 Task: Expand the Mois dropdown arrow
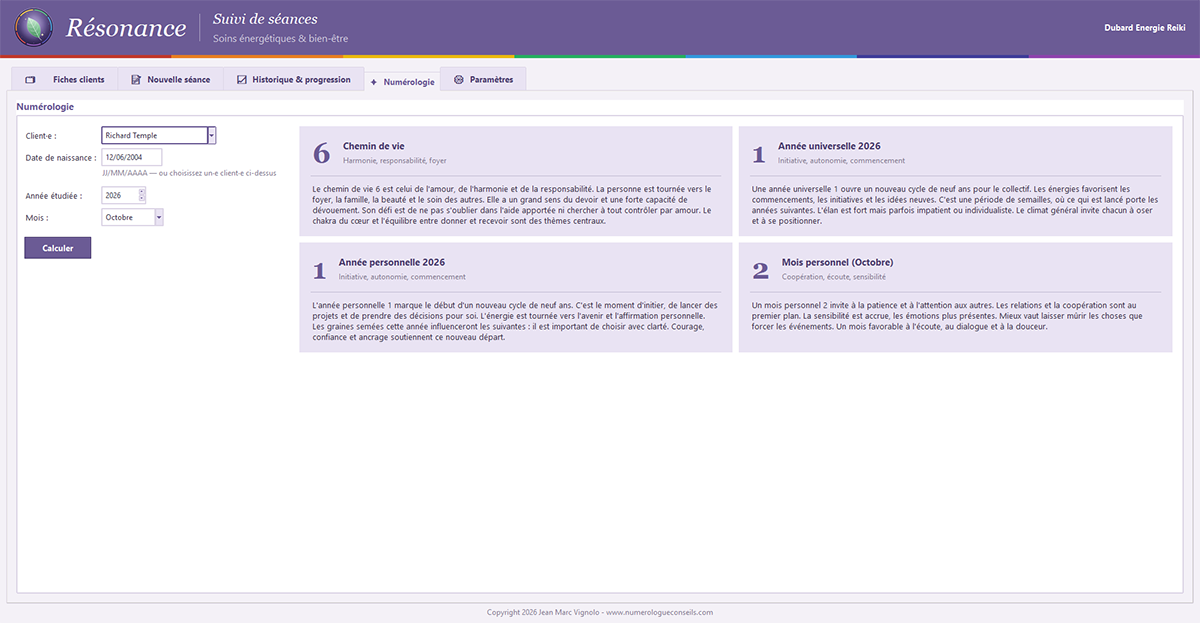pos(160,217)
